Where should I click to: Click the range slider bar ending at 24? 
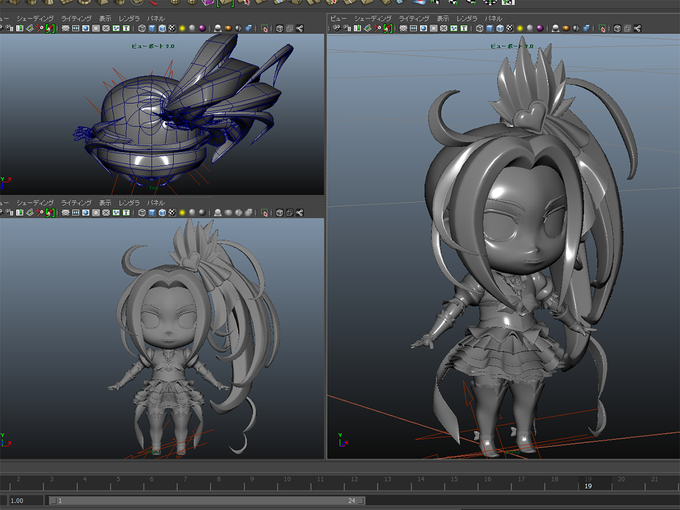click(207, 500)
